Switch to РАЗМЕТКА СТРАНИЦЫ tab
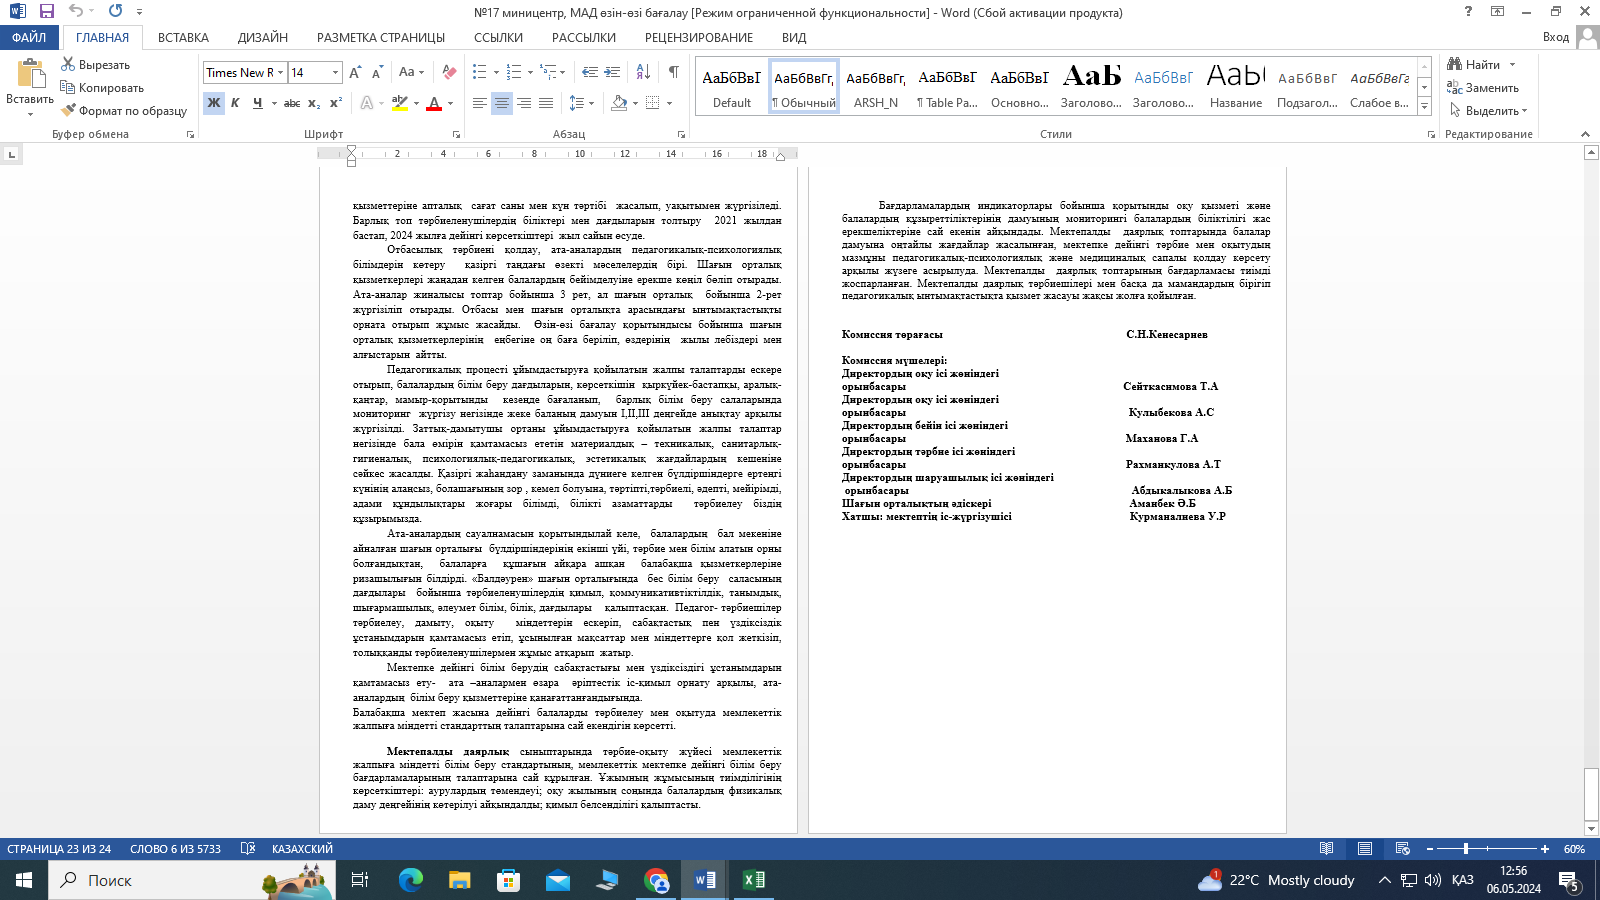Screen dimensions: 1600x900 (x=381, y=37)
